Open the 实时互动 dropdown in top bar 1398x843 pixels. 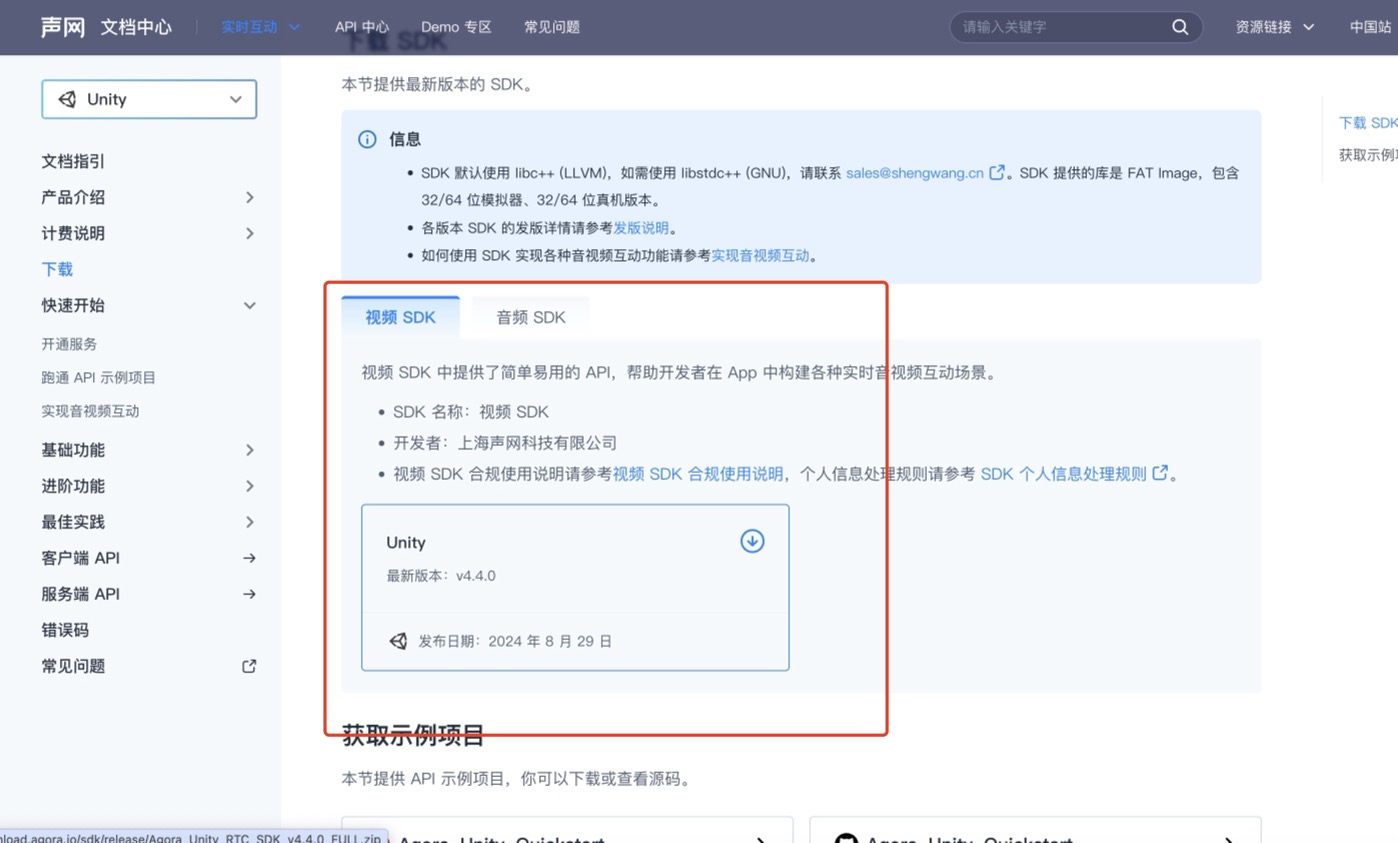(x=260, y=27)
